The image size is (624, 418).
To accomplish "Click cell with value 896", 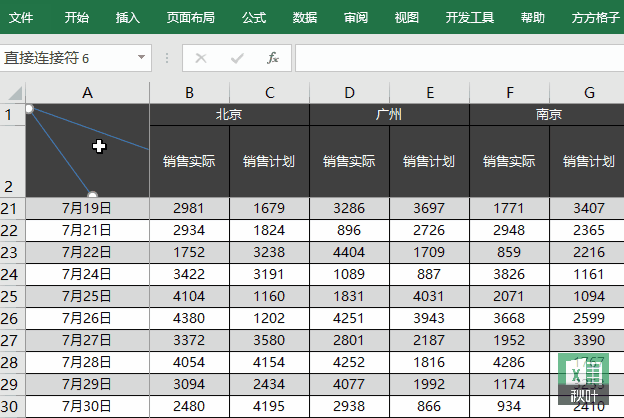I will pyautogui.click(x=349, y=230).
